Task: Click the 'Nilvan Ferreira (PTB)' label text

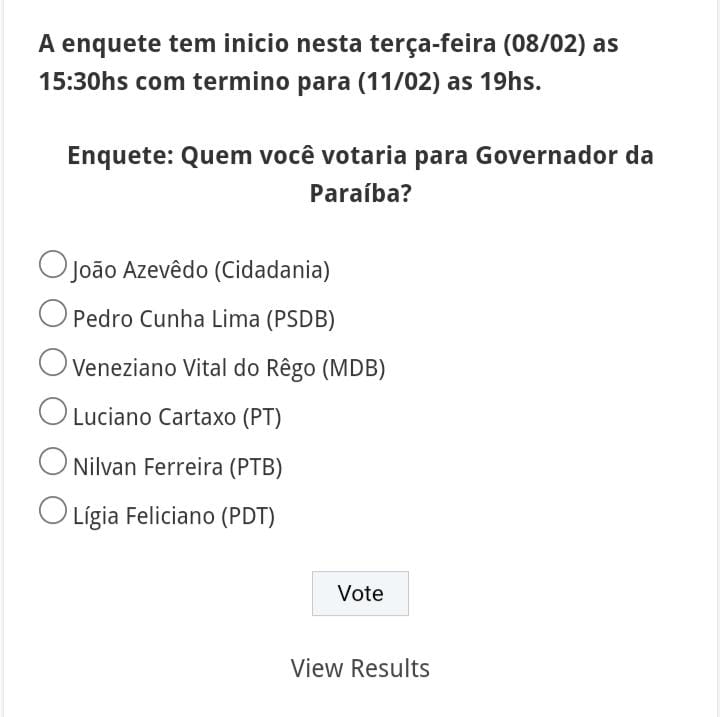Action: 178,467
